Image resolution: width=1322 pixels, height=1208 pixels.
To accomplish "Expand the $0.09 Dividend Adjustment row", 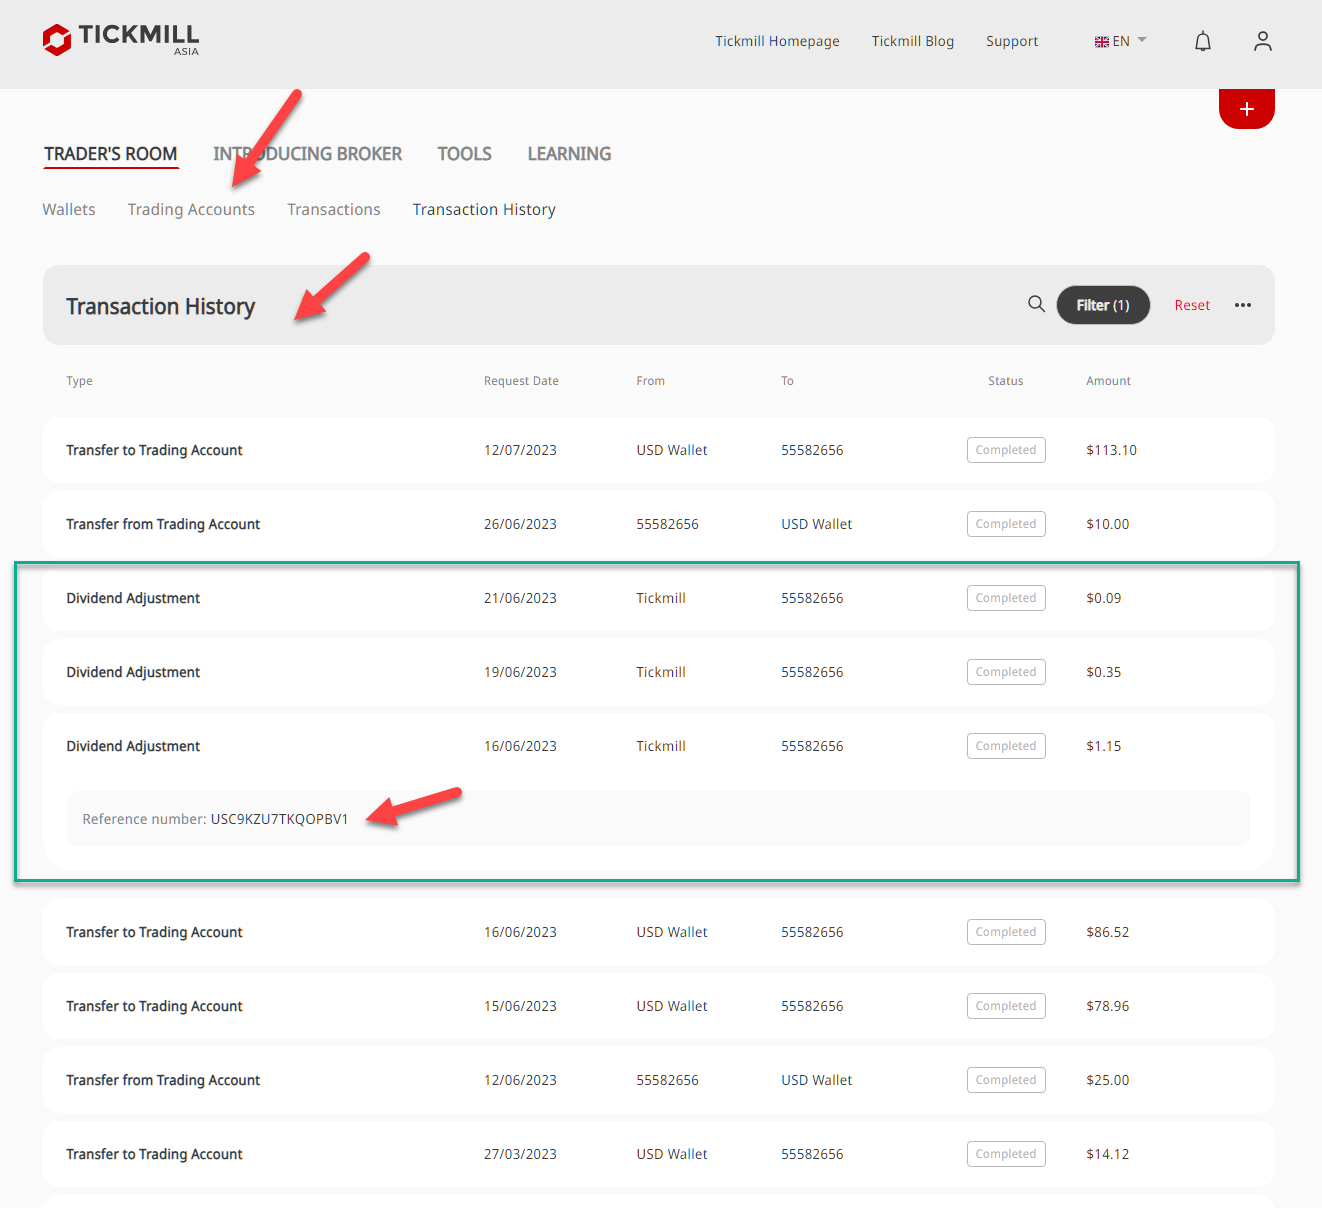I will click(x=659, y=598).
